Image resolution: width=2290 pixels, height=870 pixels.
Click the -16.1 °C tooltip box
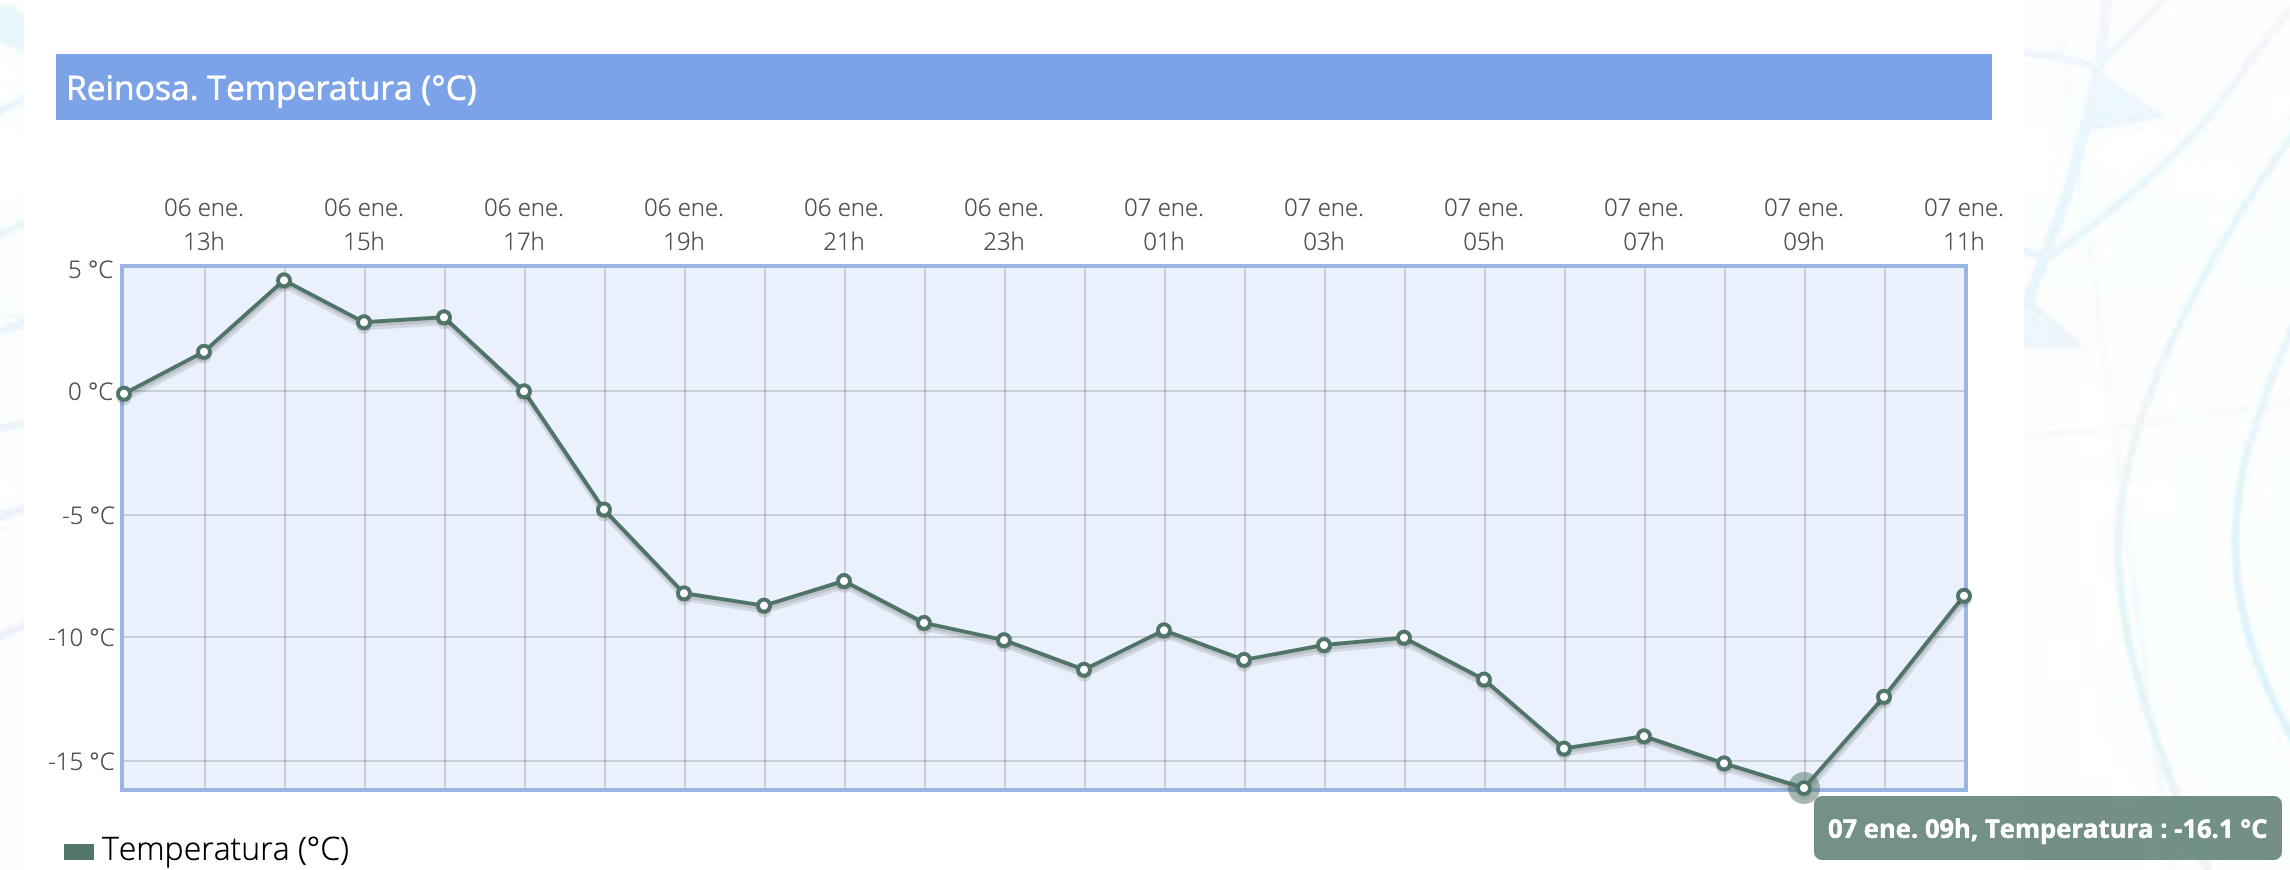click(x=2046, y=828)
